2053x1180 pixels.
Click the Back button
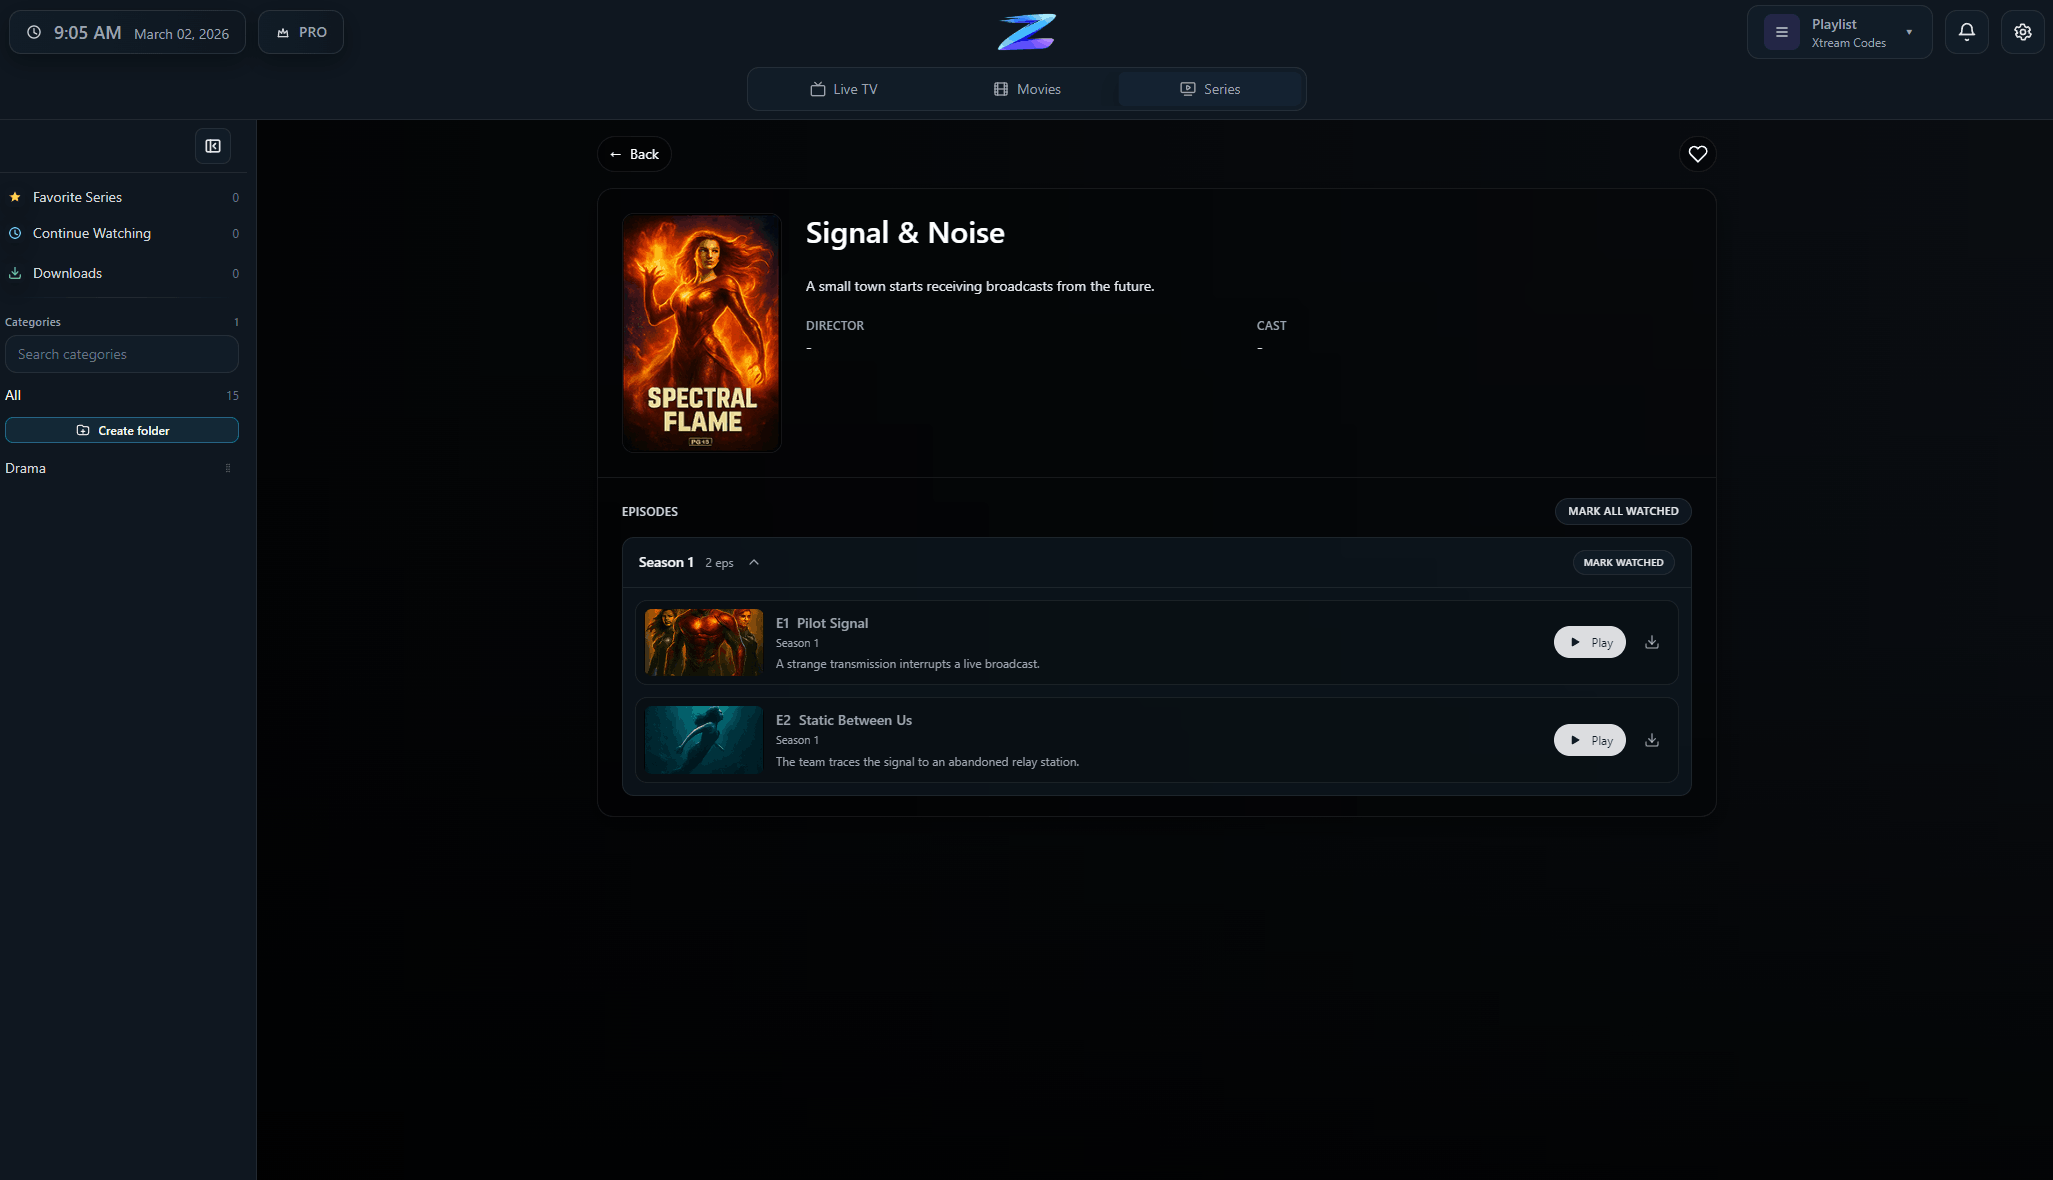(x=634, y=154)
